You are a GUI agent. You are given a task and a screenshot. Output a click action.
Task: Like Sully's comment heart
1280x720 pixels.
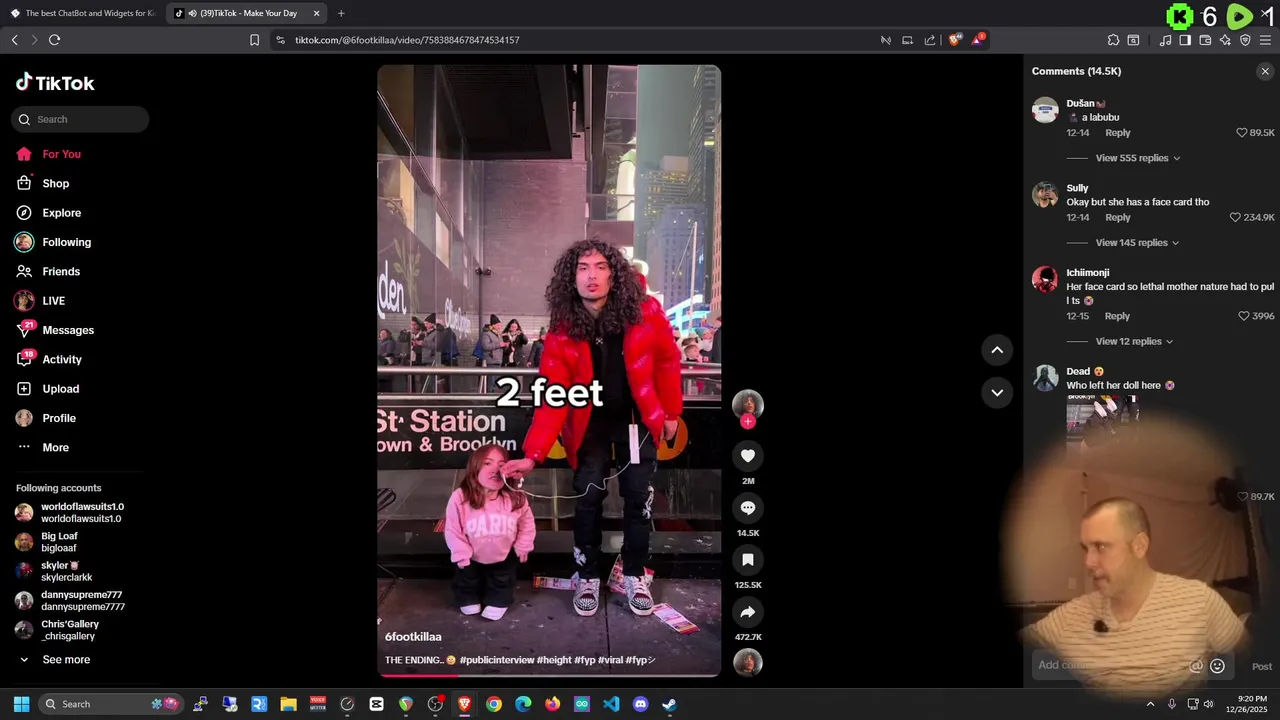[x=1235, y=217]
